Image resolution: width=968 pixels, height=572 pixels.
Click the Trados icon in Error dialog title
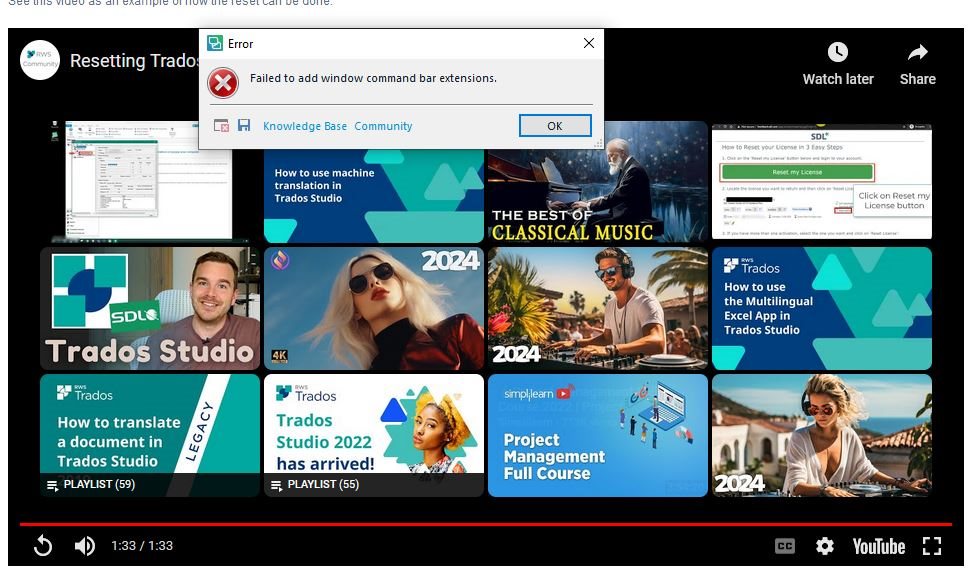tap(215, 43)
